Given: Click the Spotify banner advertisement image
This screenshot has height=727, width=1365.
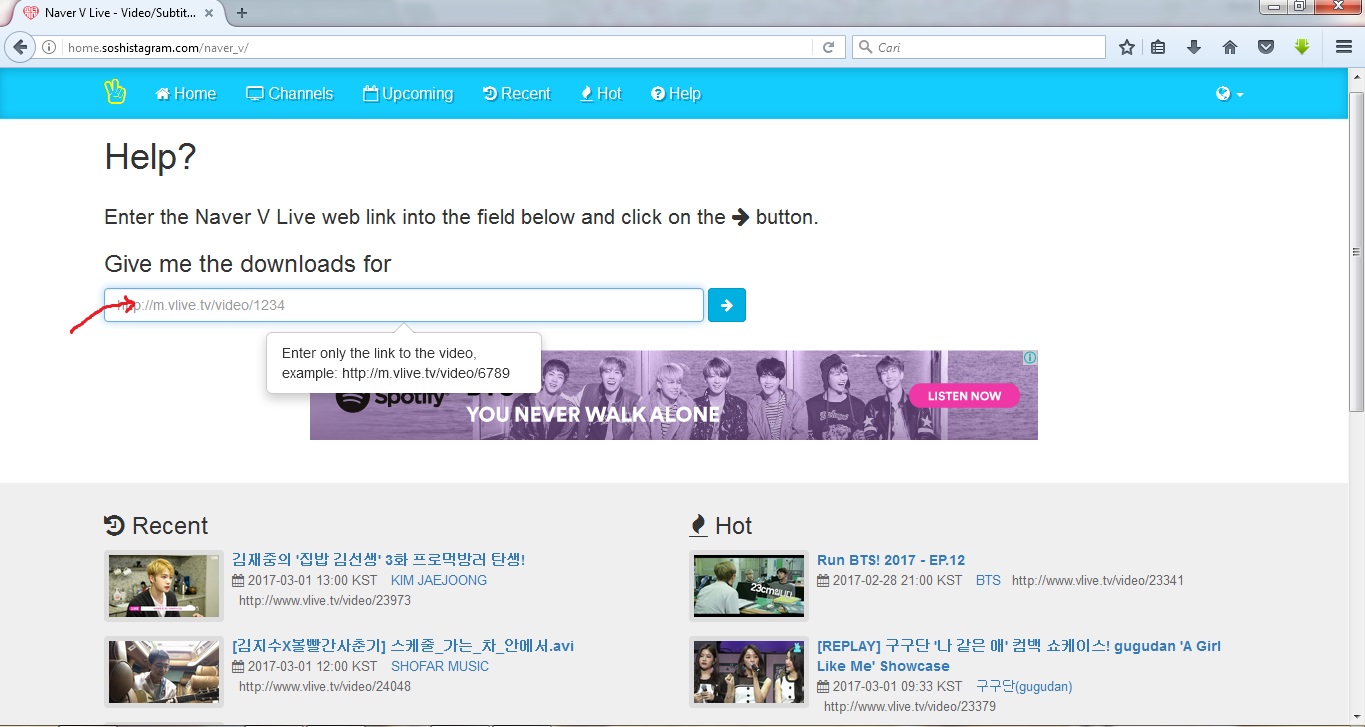Looking at the screenshot, I should pyautogui.click(x=674, y=395).
